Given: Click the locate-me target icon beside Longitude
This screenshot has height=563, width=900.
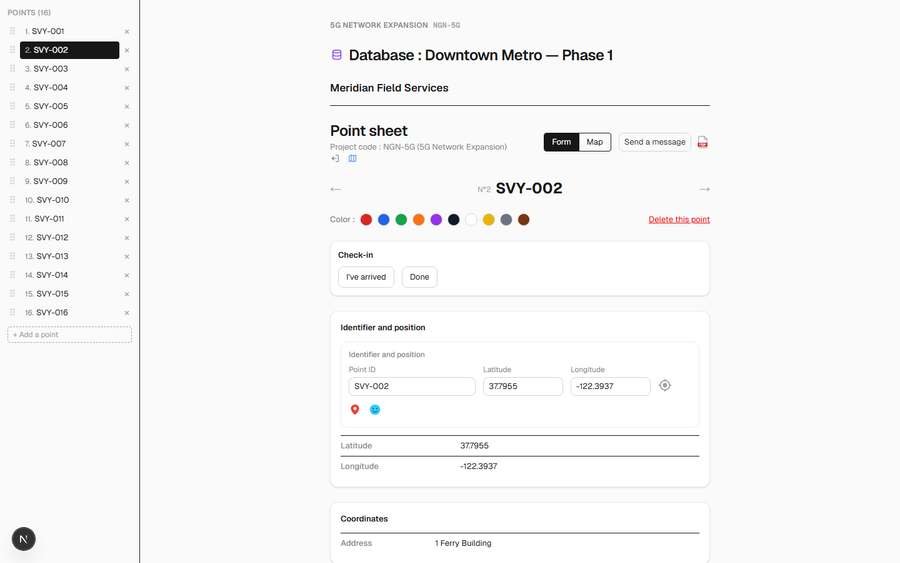Looking at the screenshot, I should coord(665,386).
